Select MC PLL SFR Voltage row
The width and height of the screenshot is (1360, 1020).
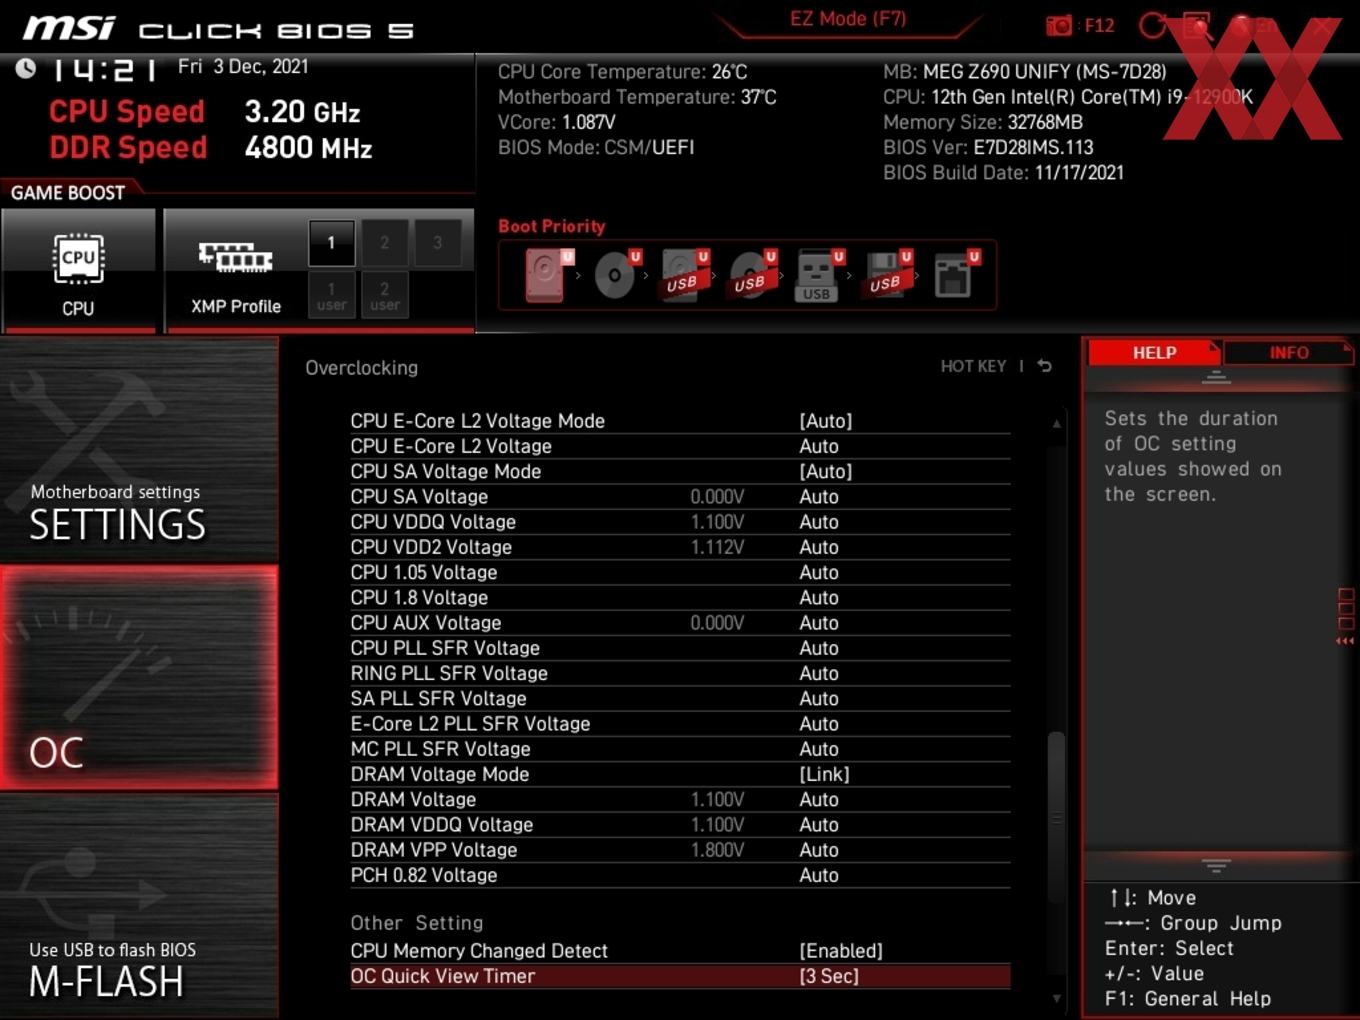pyautogui.click(x=680, y=749)
